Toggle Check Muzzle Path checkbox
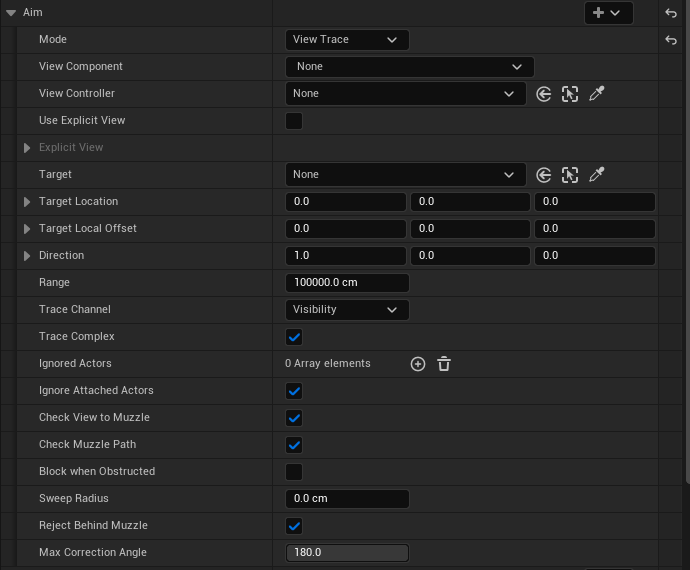Image resolution: width=690 pixels, height=570 pixels. (294, 445)
